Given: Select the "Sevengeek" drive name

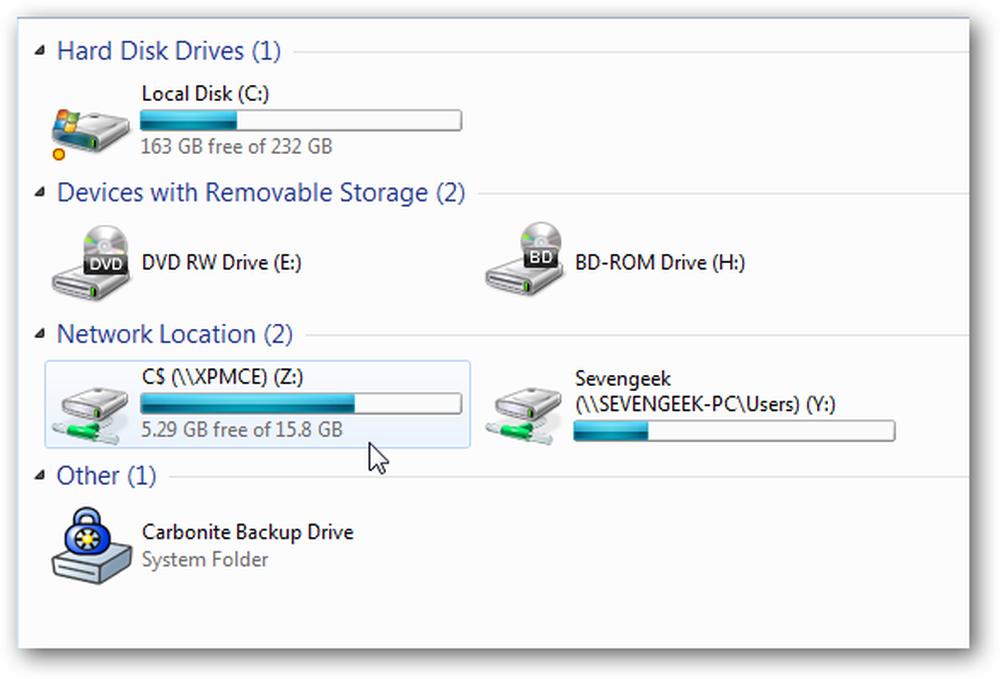Looking at the screenshot, I should tap(622, 379).
